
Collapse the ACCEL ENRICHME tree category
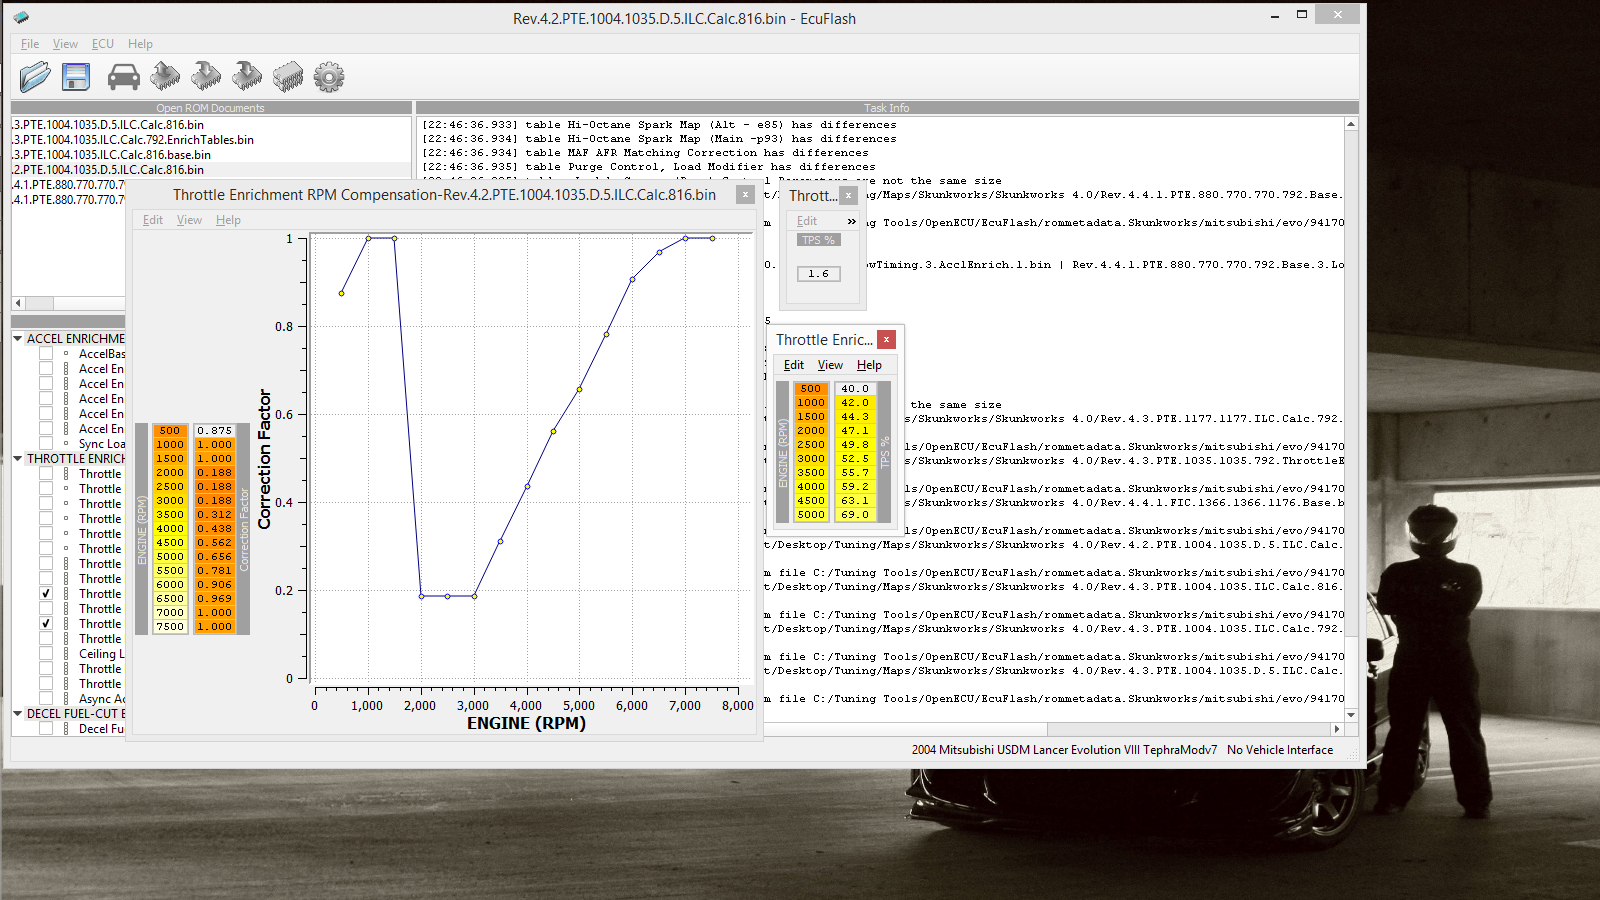click(18, 339)
